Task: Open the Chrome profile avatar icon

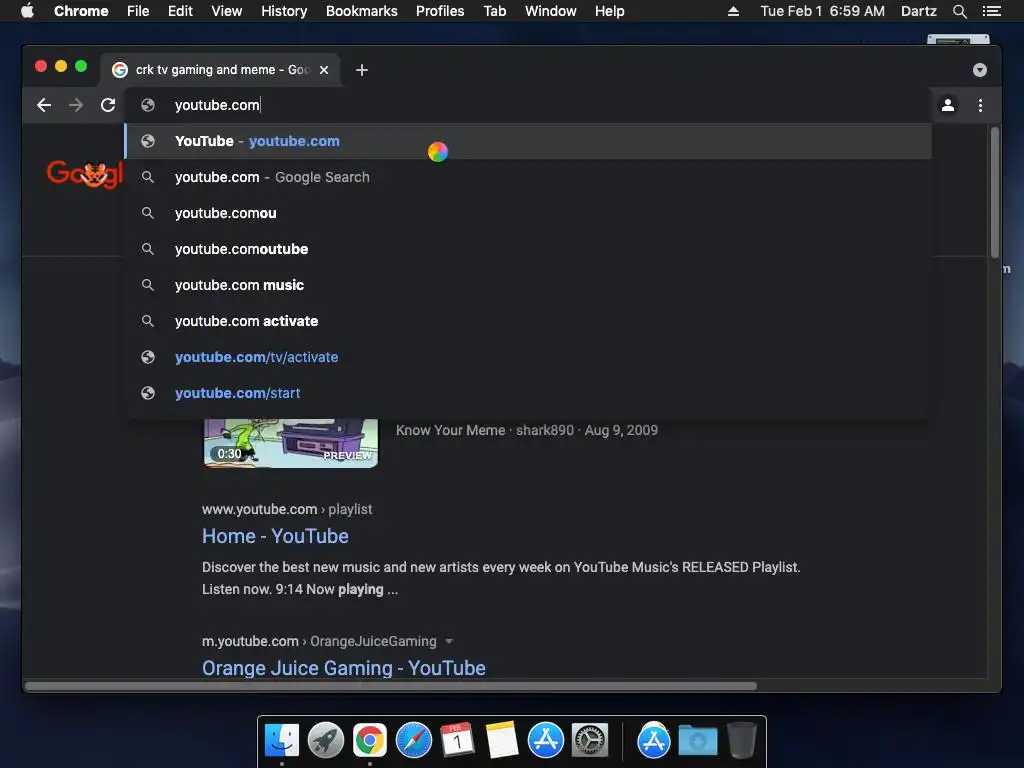Action: pyautogui.click(x=948, y=105)
